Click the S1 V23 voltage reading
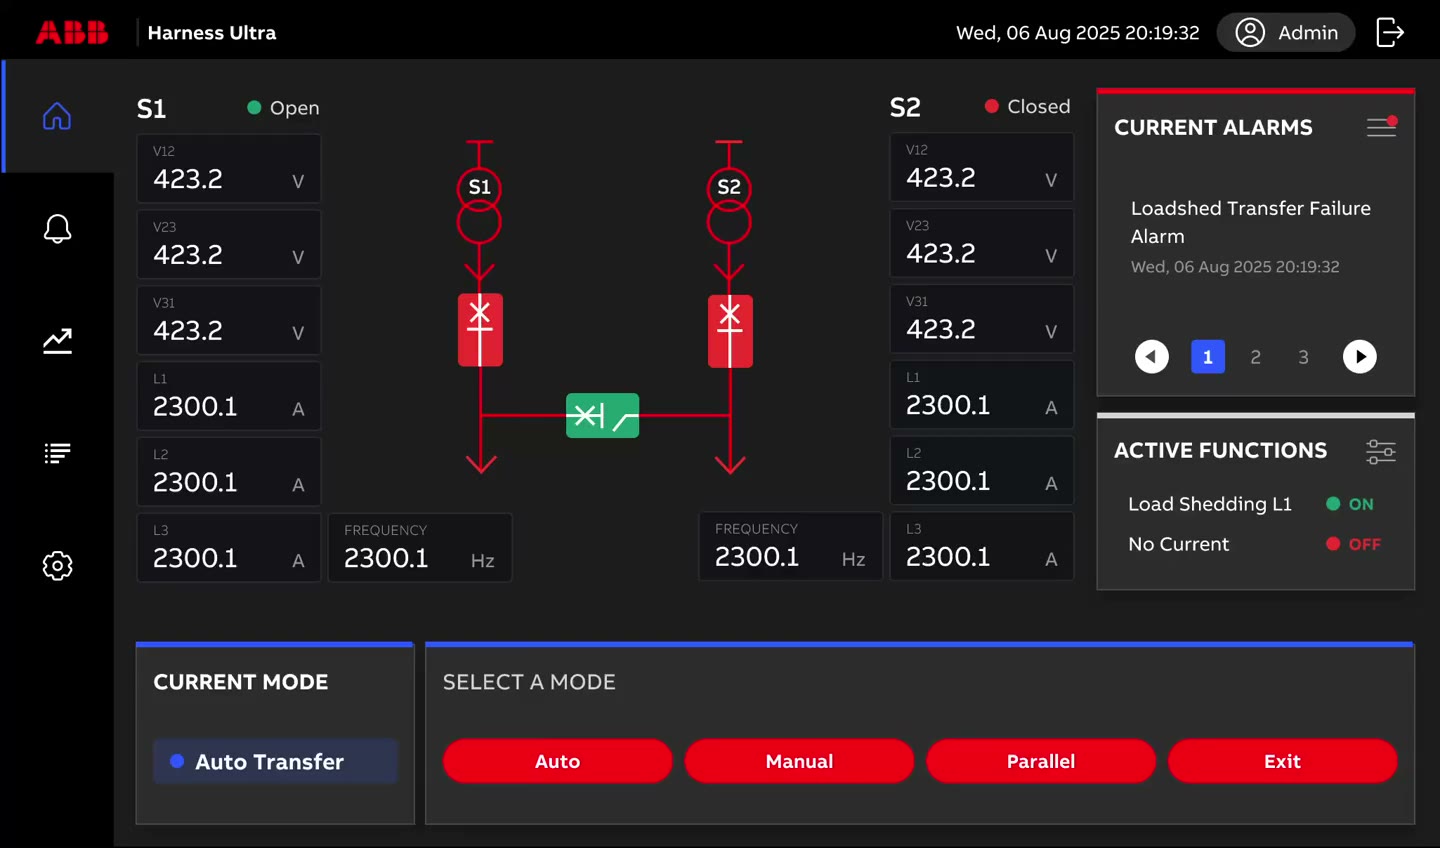Screen dimensions: 1440x848 [229, 244]
